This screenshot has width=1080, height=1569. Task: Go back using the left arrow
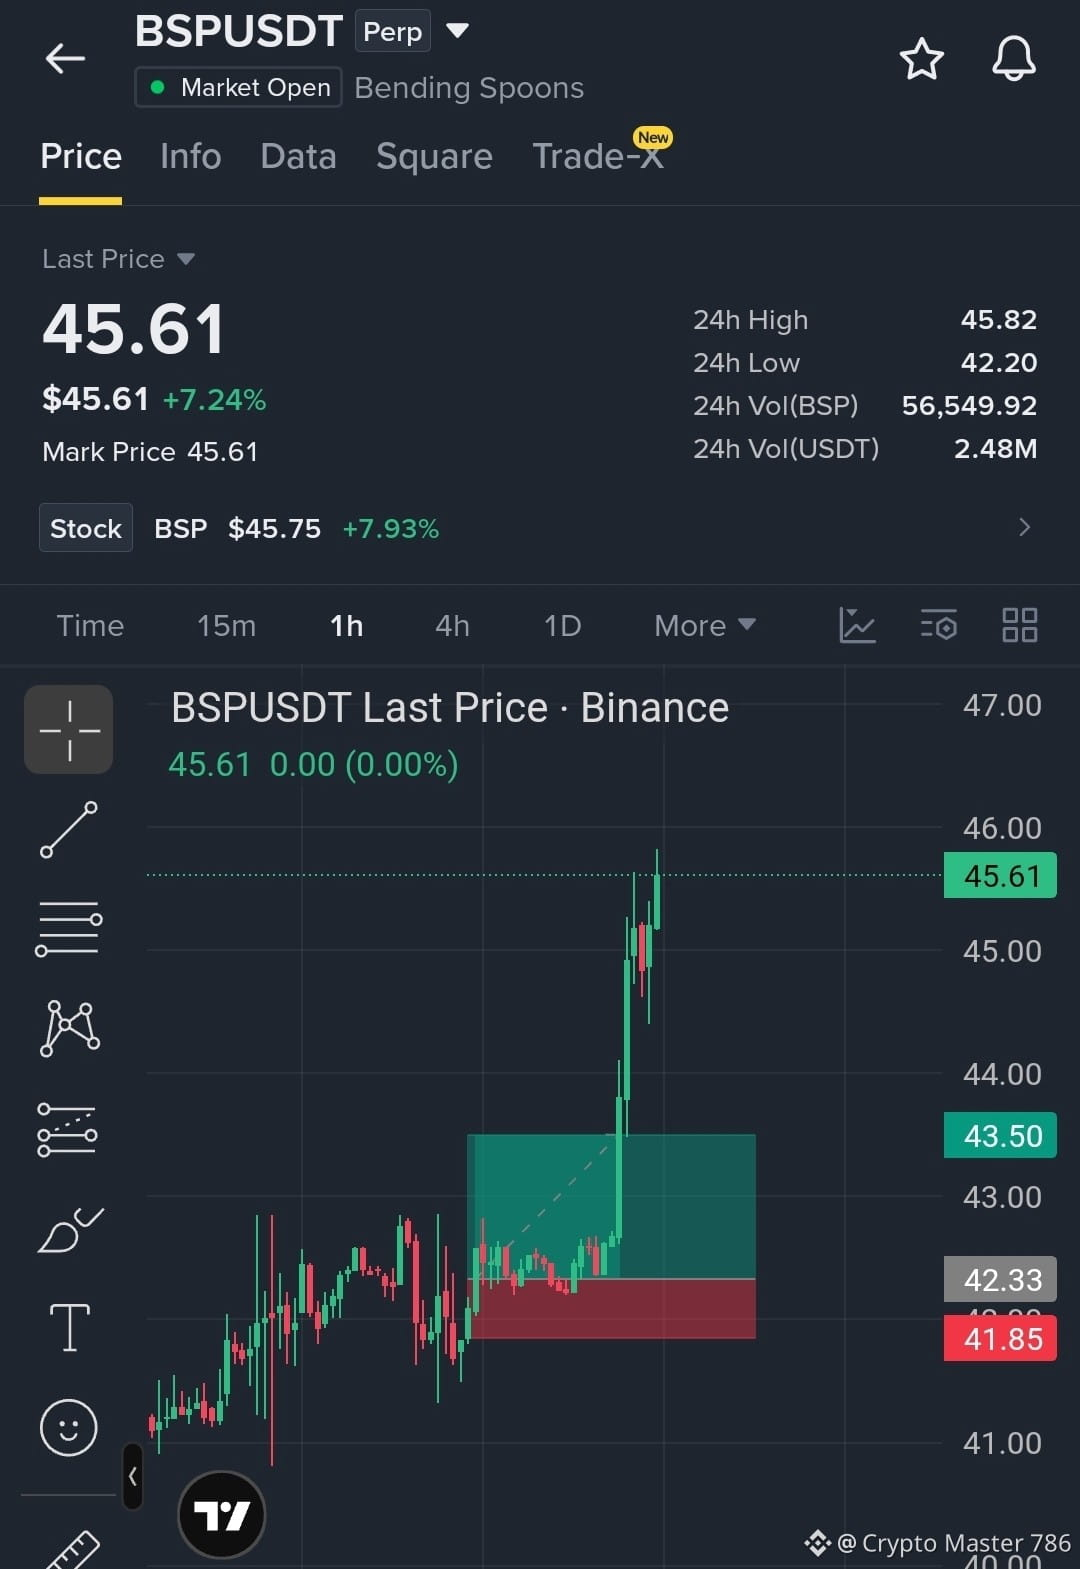tap(65, 59)
